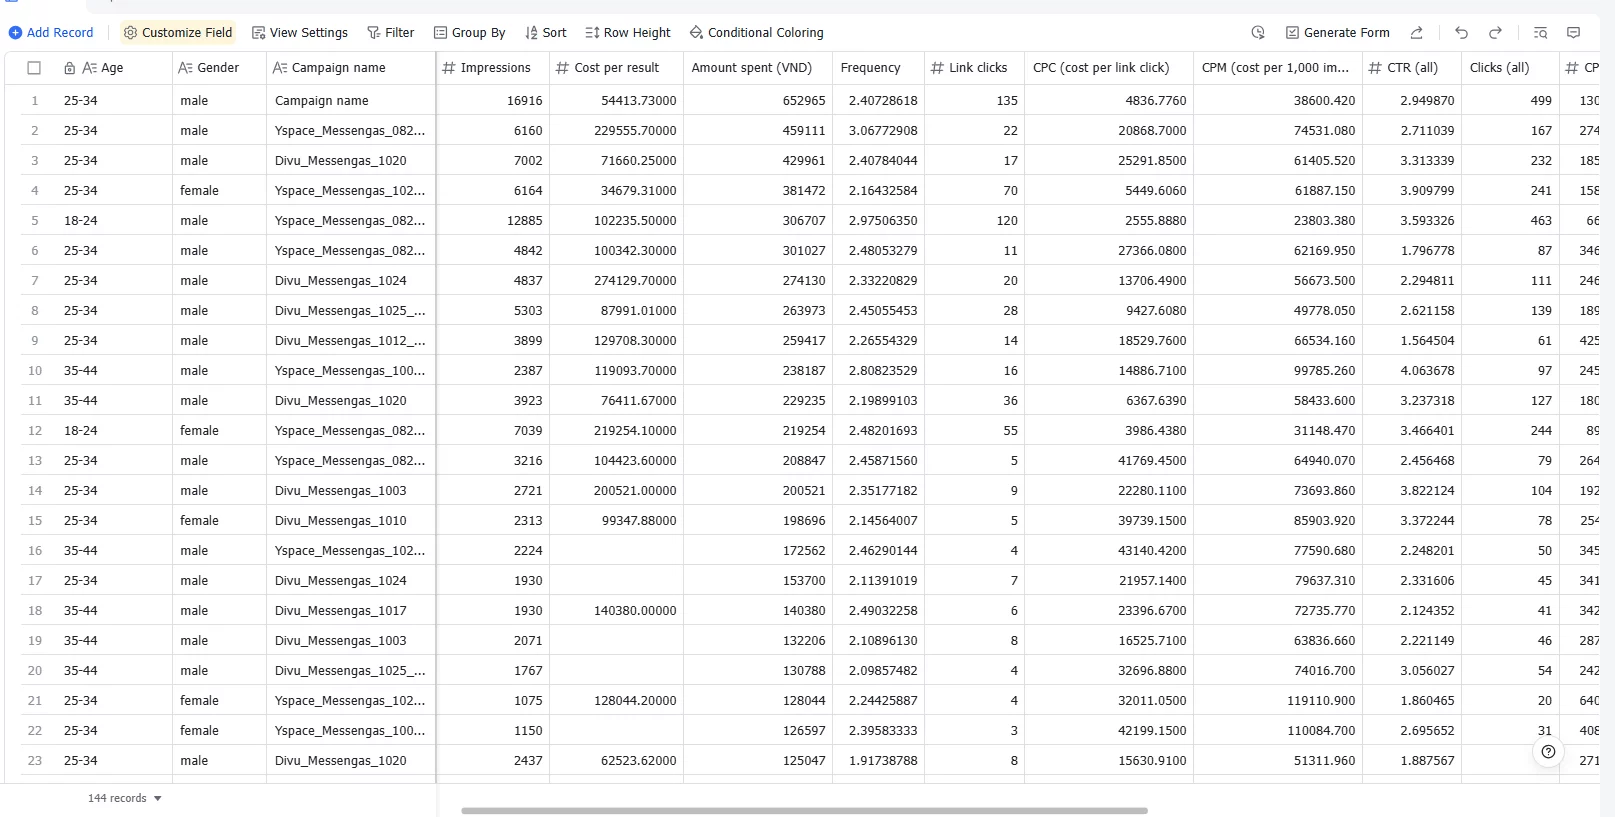Click CTR cell 4.063678
1615x817 pixels.
pyautogui.click(x=1412, y=370)
